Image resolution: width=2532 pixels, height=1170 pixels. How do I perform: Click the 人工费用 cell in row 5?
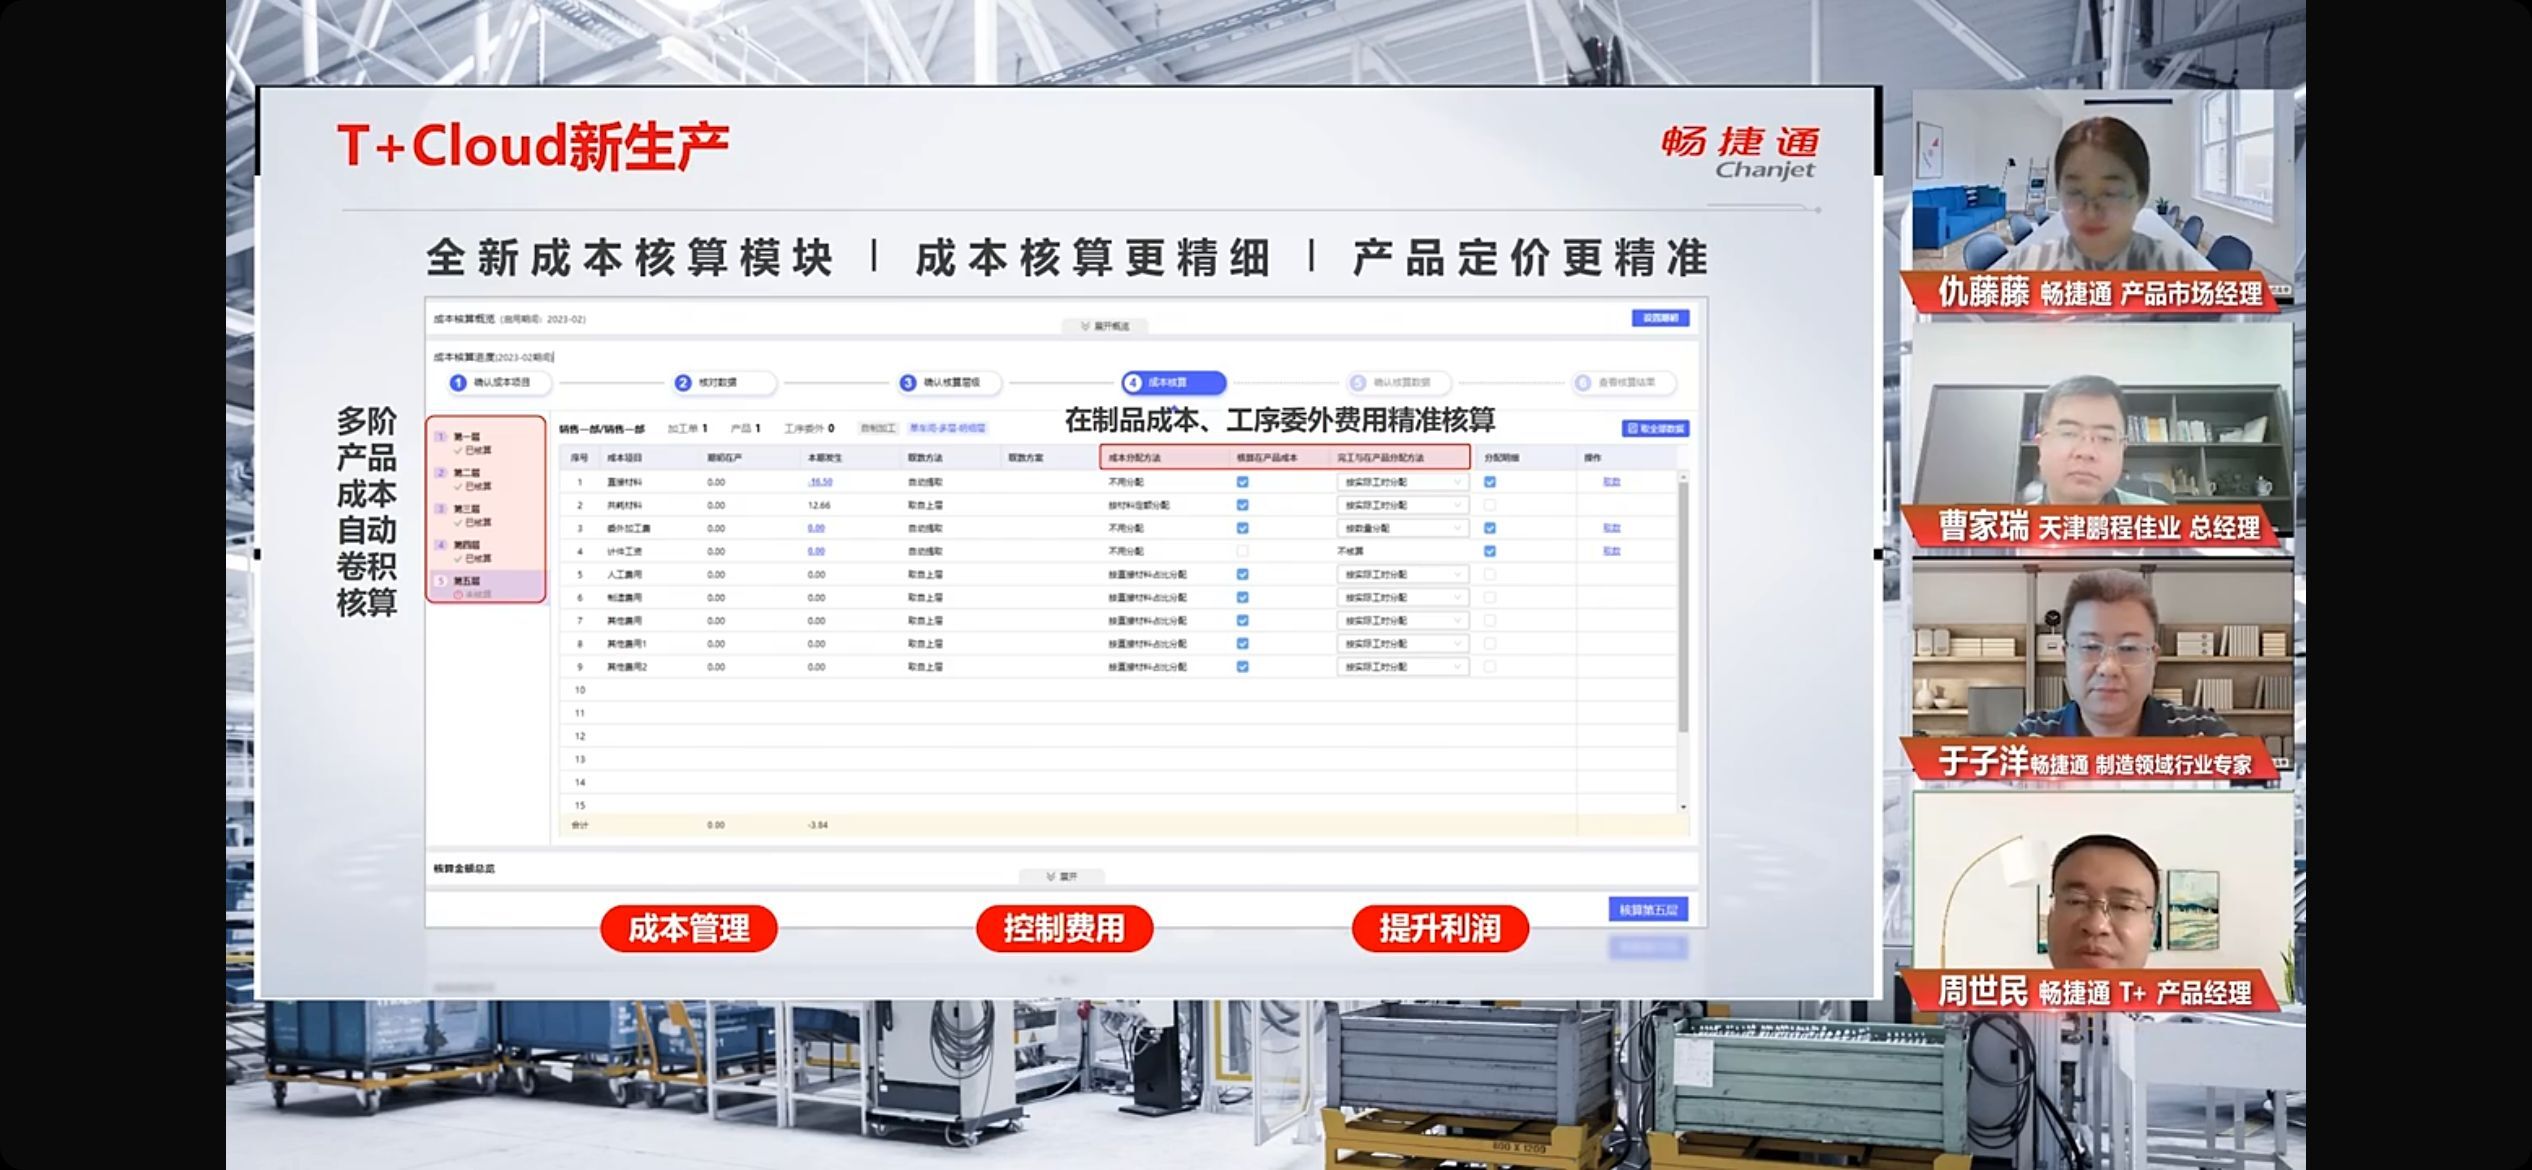point(624,574)
